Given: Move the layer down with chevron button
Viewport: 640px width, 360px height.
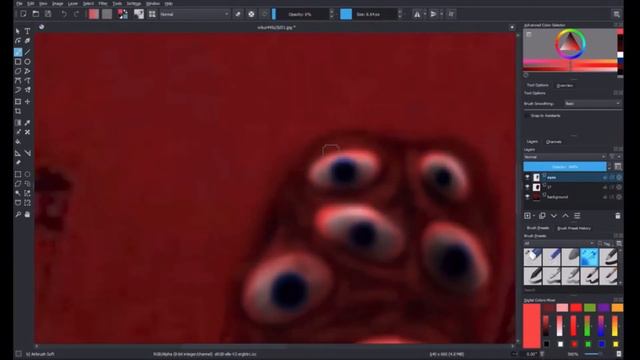Looking at the screenshot, I should (x=554, y=216).
